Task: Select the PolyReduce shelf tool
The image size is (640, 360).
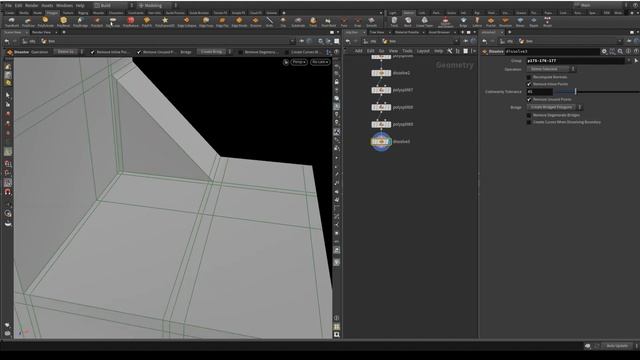Action: click(x=131, y=22)
